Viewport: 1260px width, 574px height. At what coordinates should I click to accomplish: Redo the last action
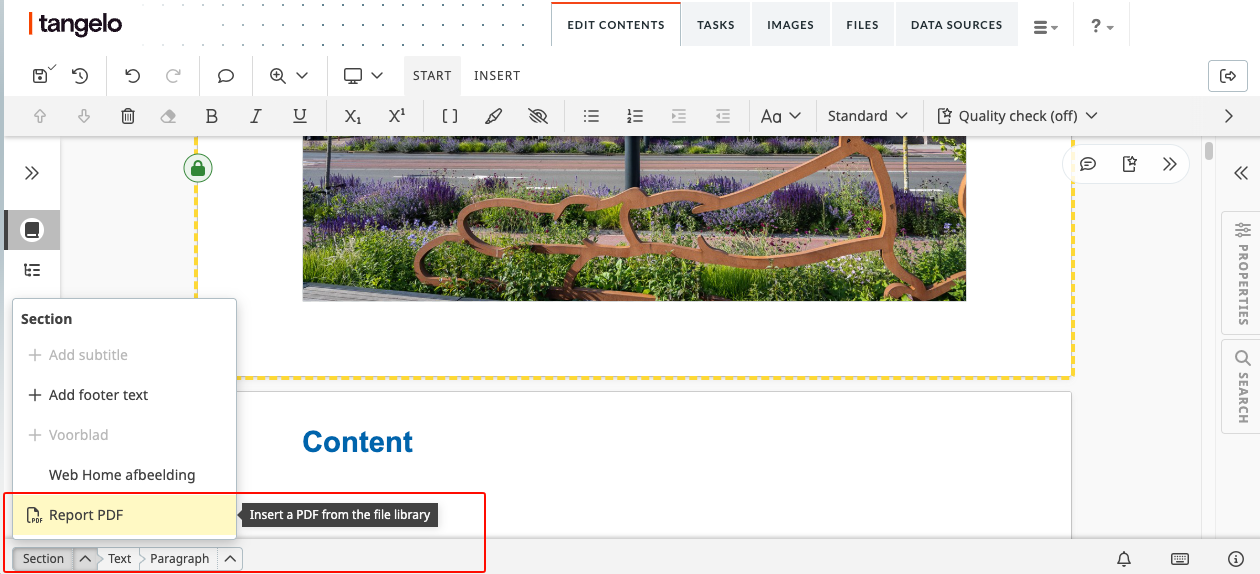coord(173,76)
